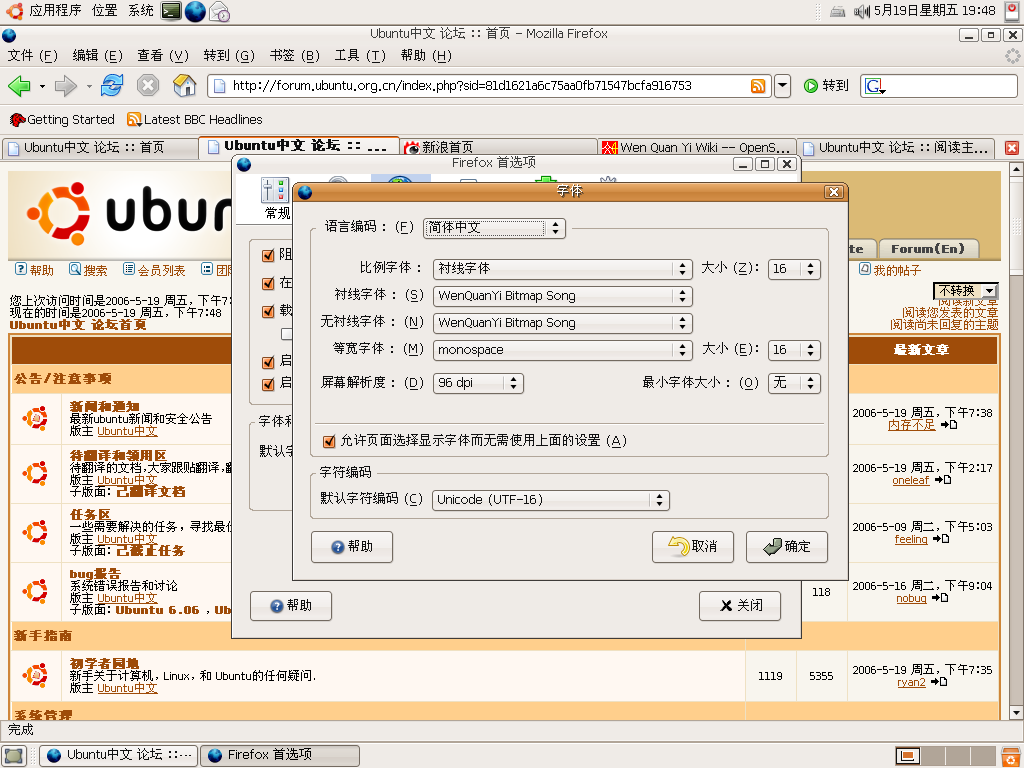The width and height of the screenshot is (1024, 768).
Task: Click the latest-post icon next to oneleaf
Action: click(942, 480)
